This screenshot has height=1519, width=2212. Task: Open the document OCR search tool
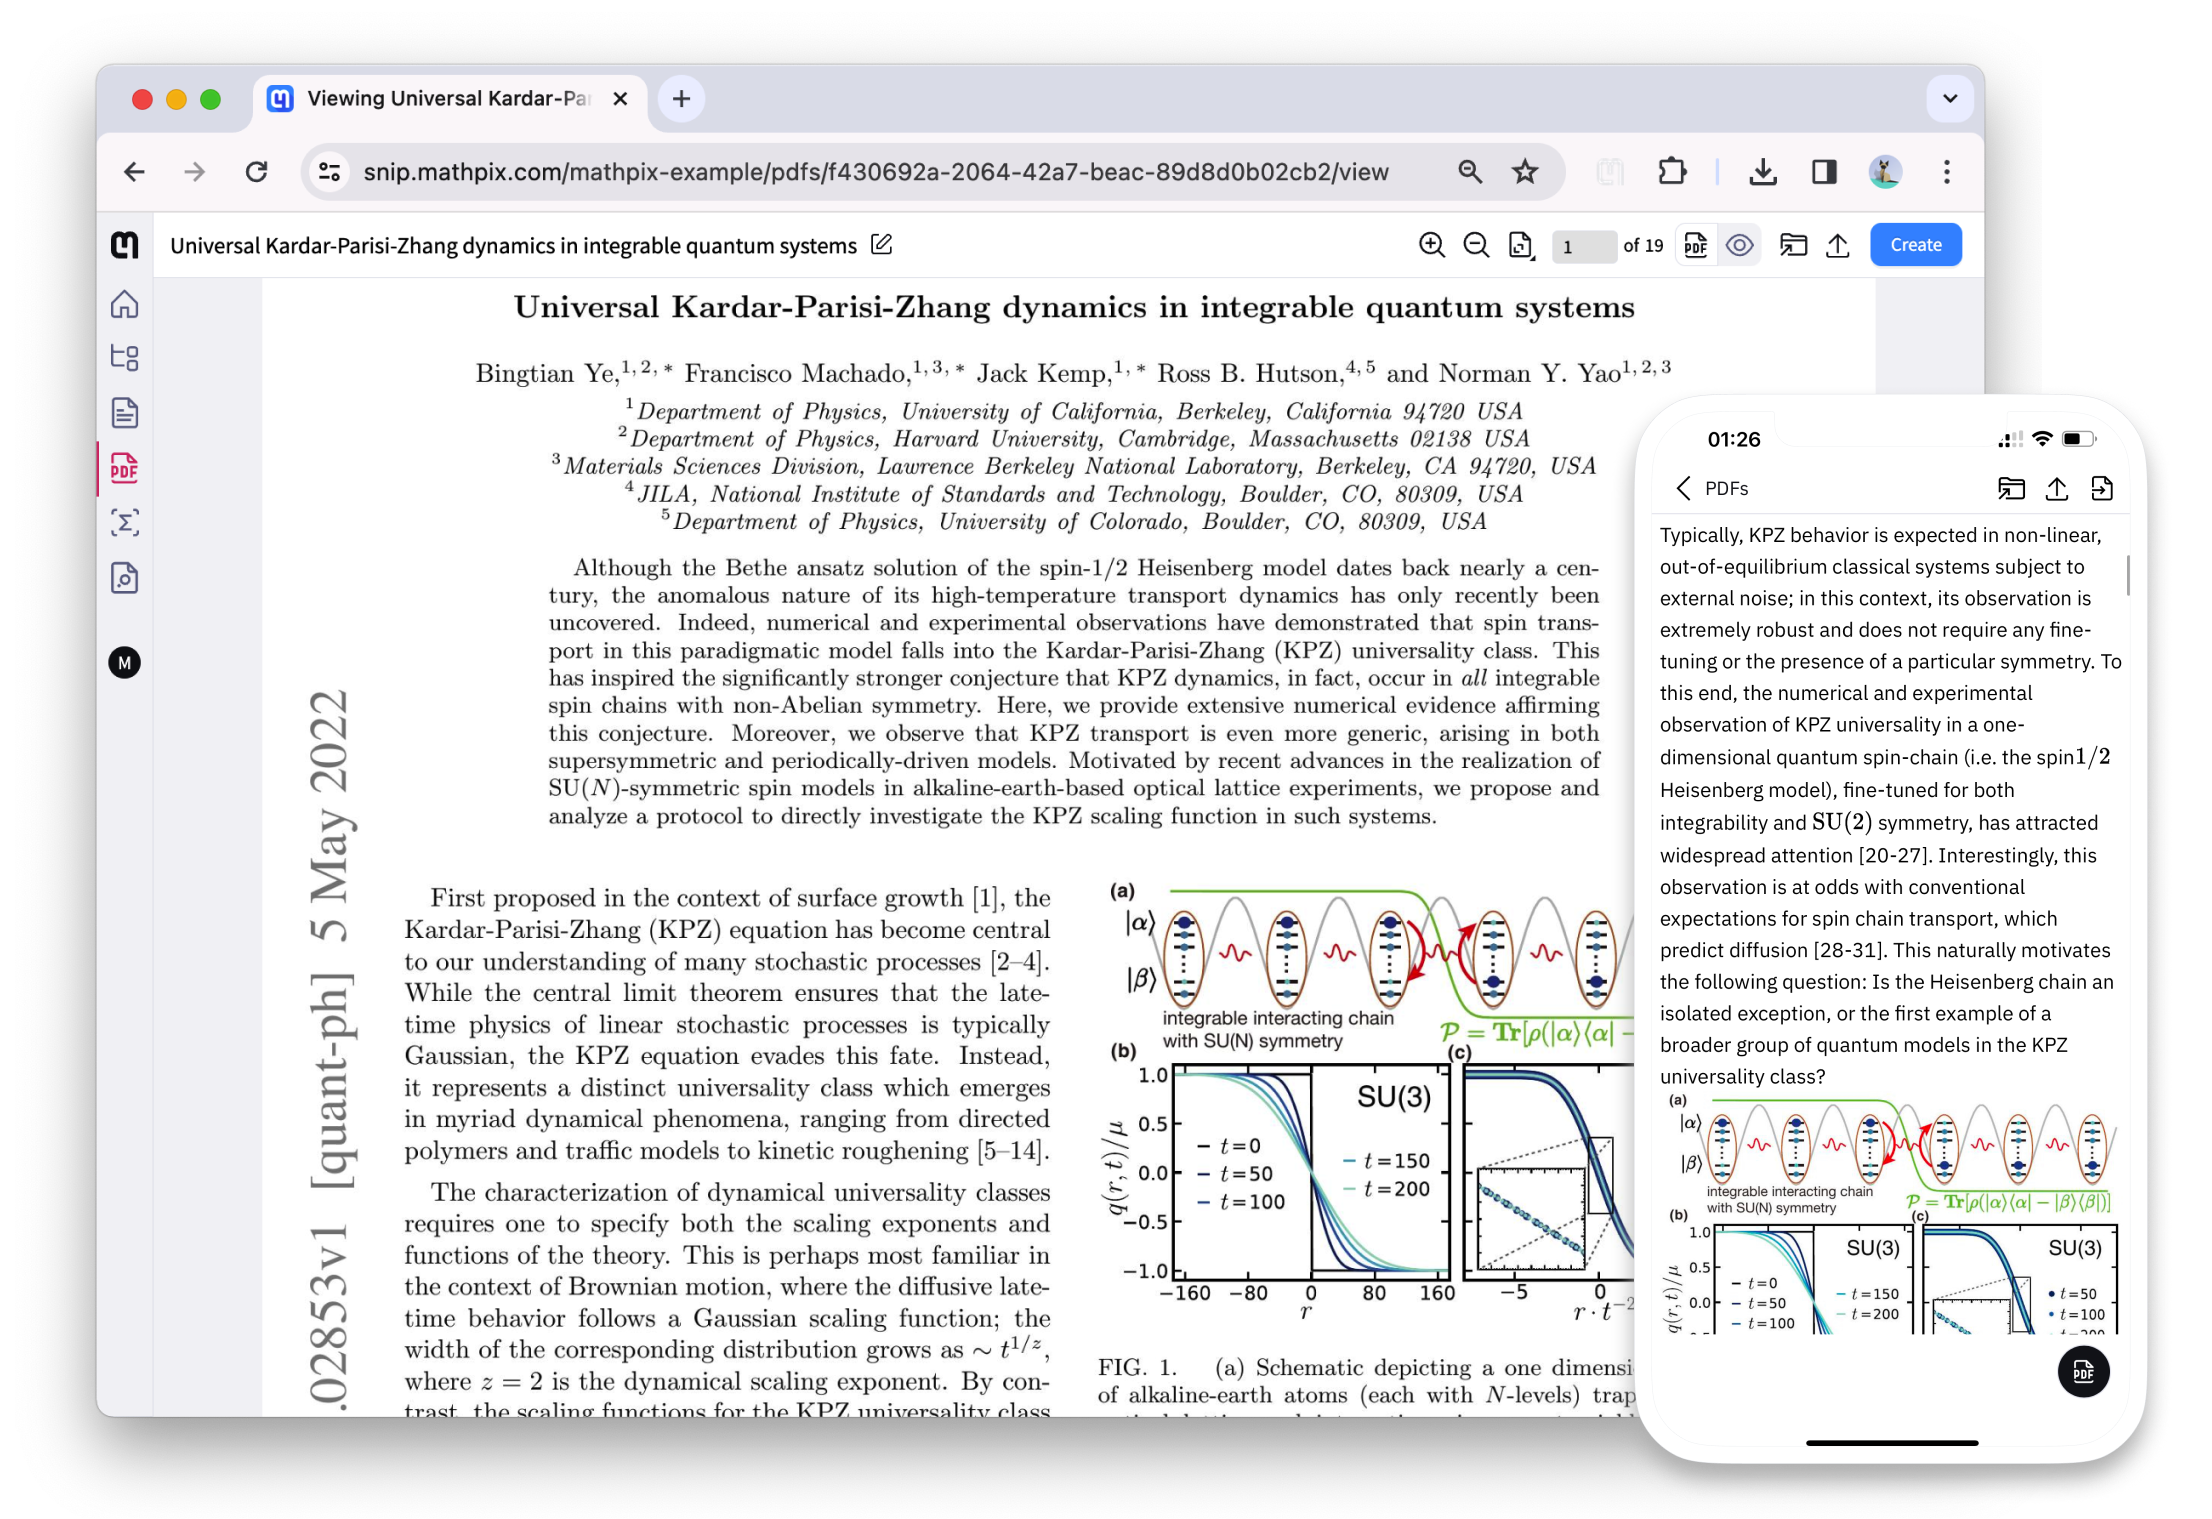pos(124,578)
